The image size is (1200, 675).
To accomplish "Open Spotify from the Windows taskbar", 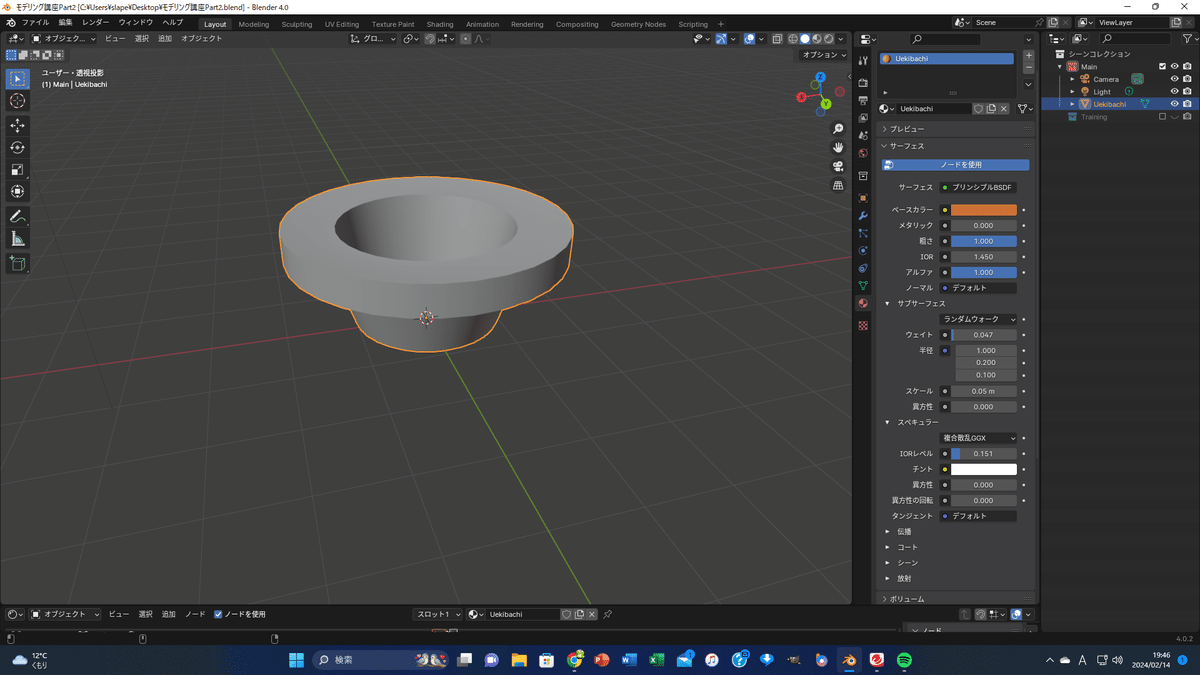I will [904, 660].
